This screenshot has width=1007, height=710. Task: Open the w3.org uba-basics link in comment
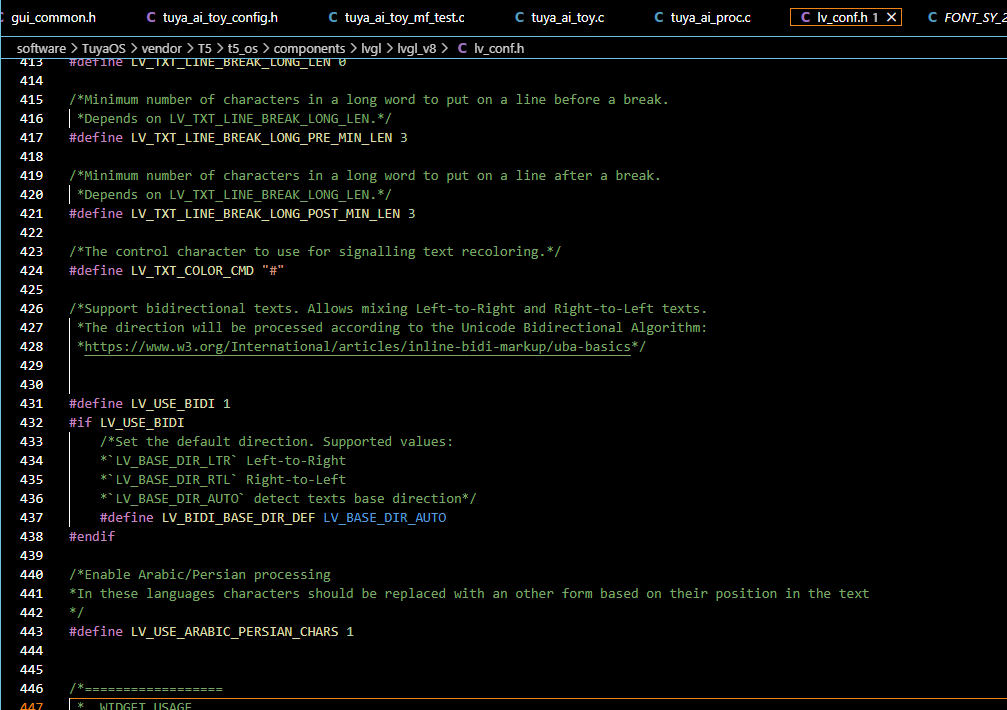click(358, 347)
